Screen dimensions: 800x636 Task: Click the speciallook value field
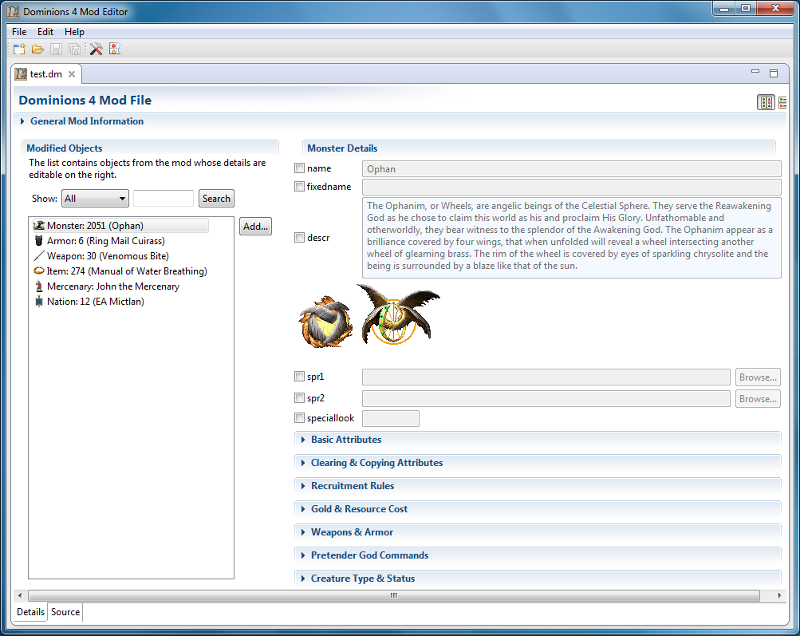(391, 419)
